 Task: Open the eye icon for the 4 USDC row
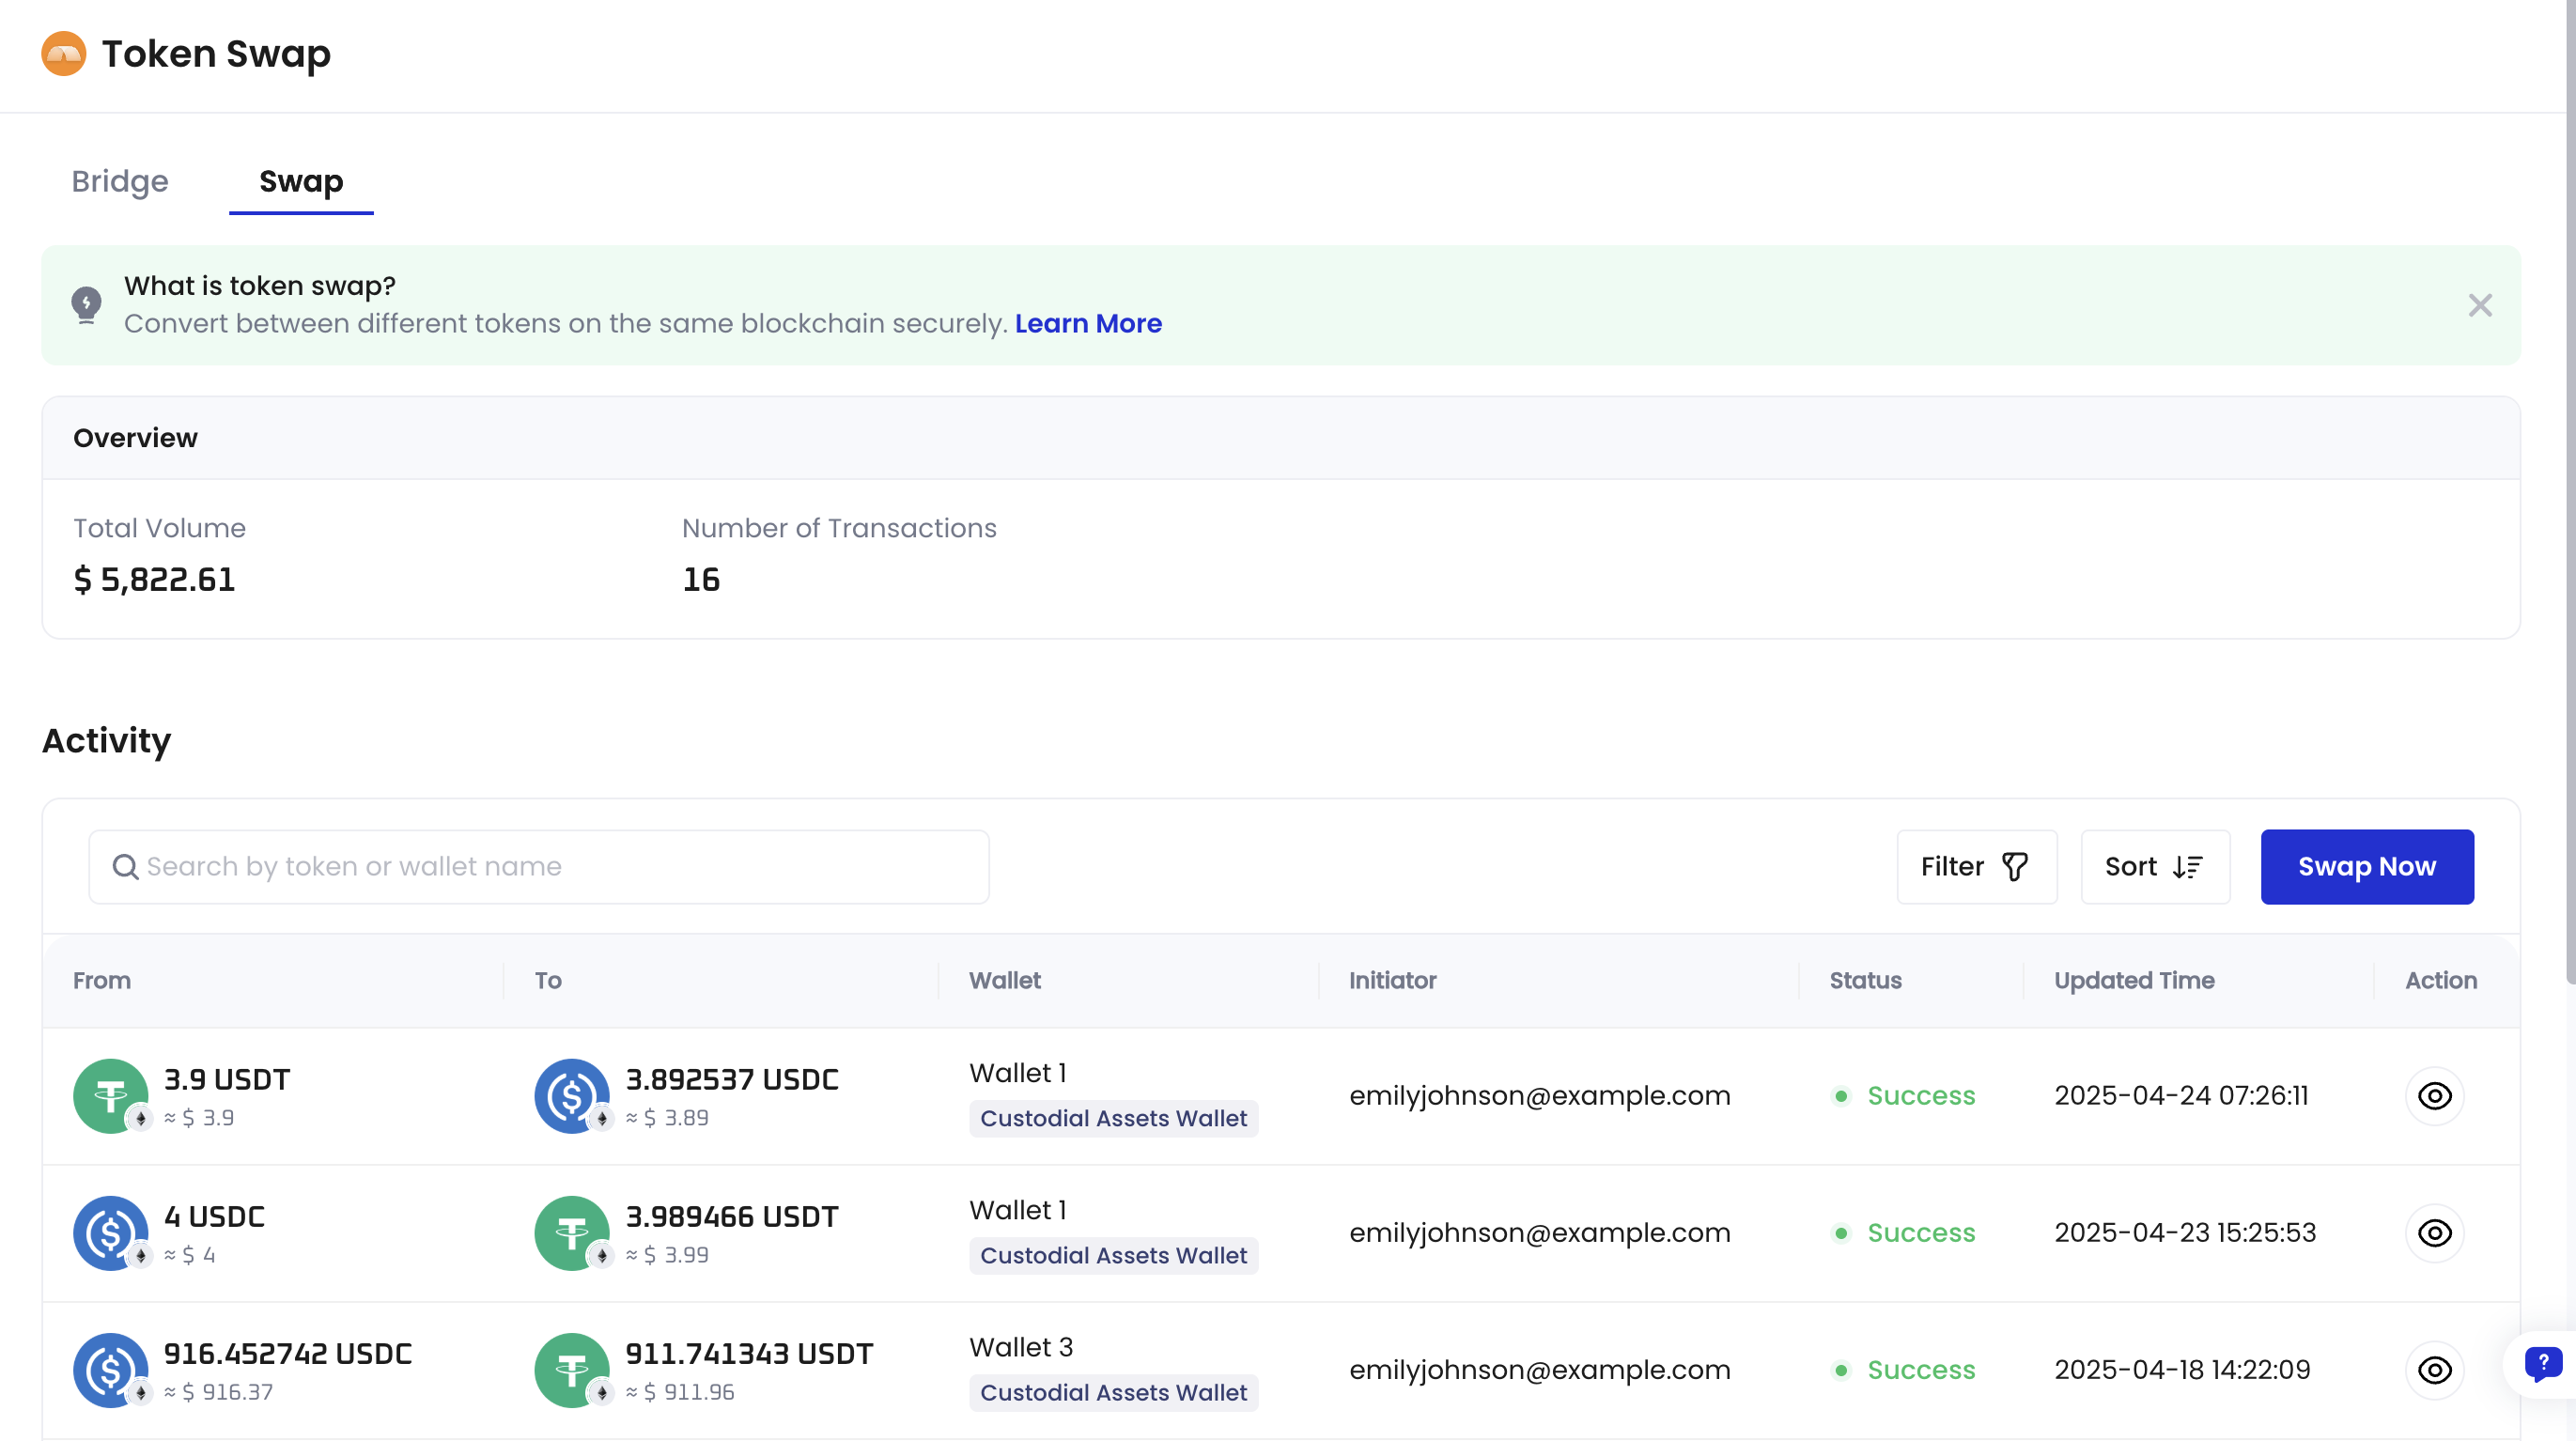click(2435, 1233)
